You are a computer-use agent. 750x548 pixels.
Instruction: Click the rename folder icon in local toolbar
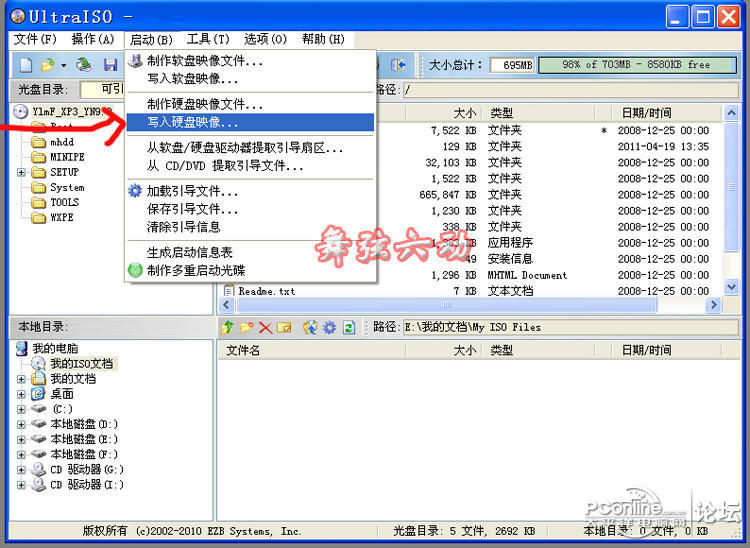click(284, 328)
